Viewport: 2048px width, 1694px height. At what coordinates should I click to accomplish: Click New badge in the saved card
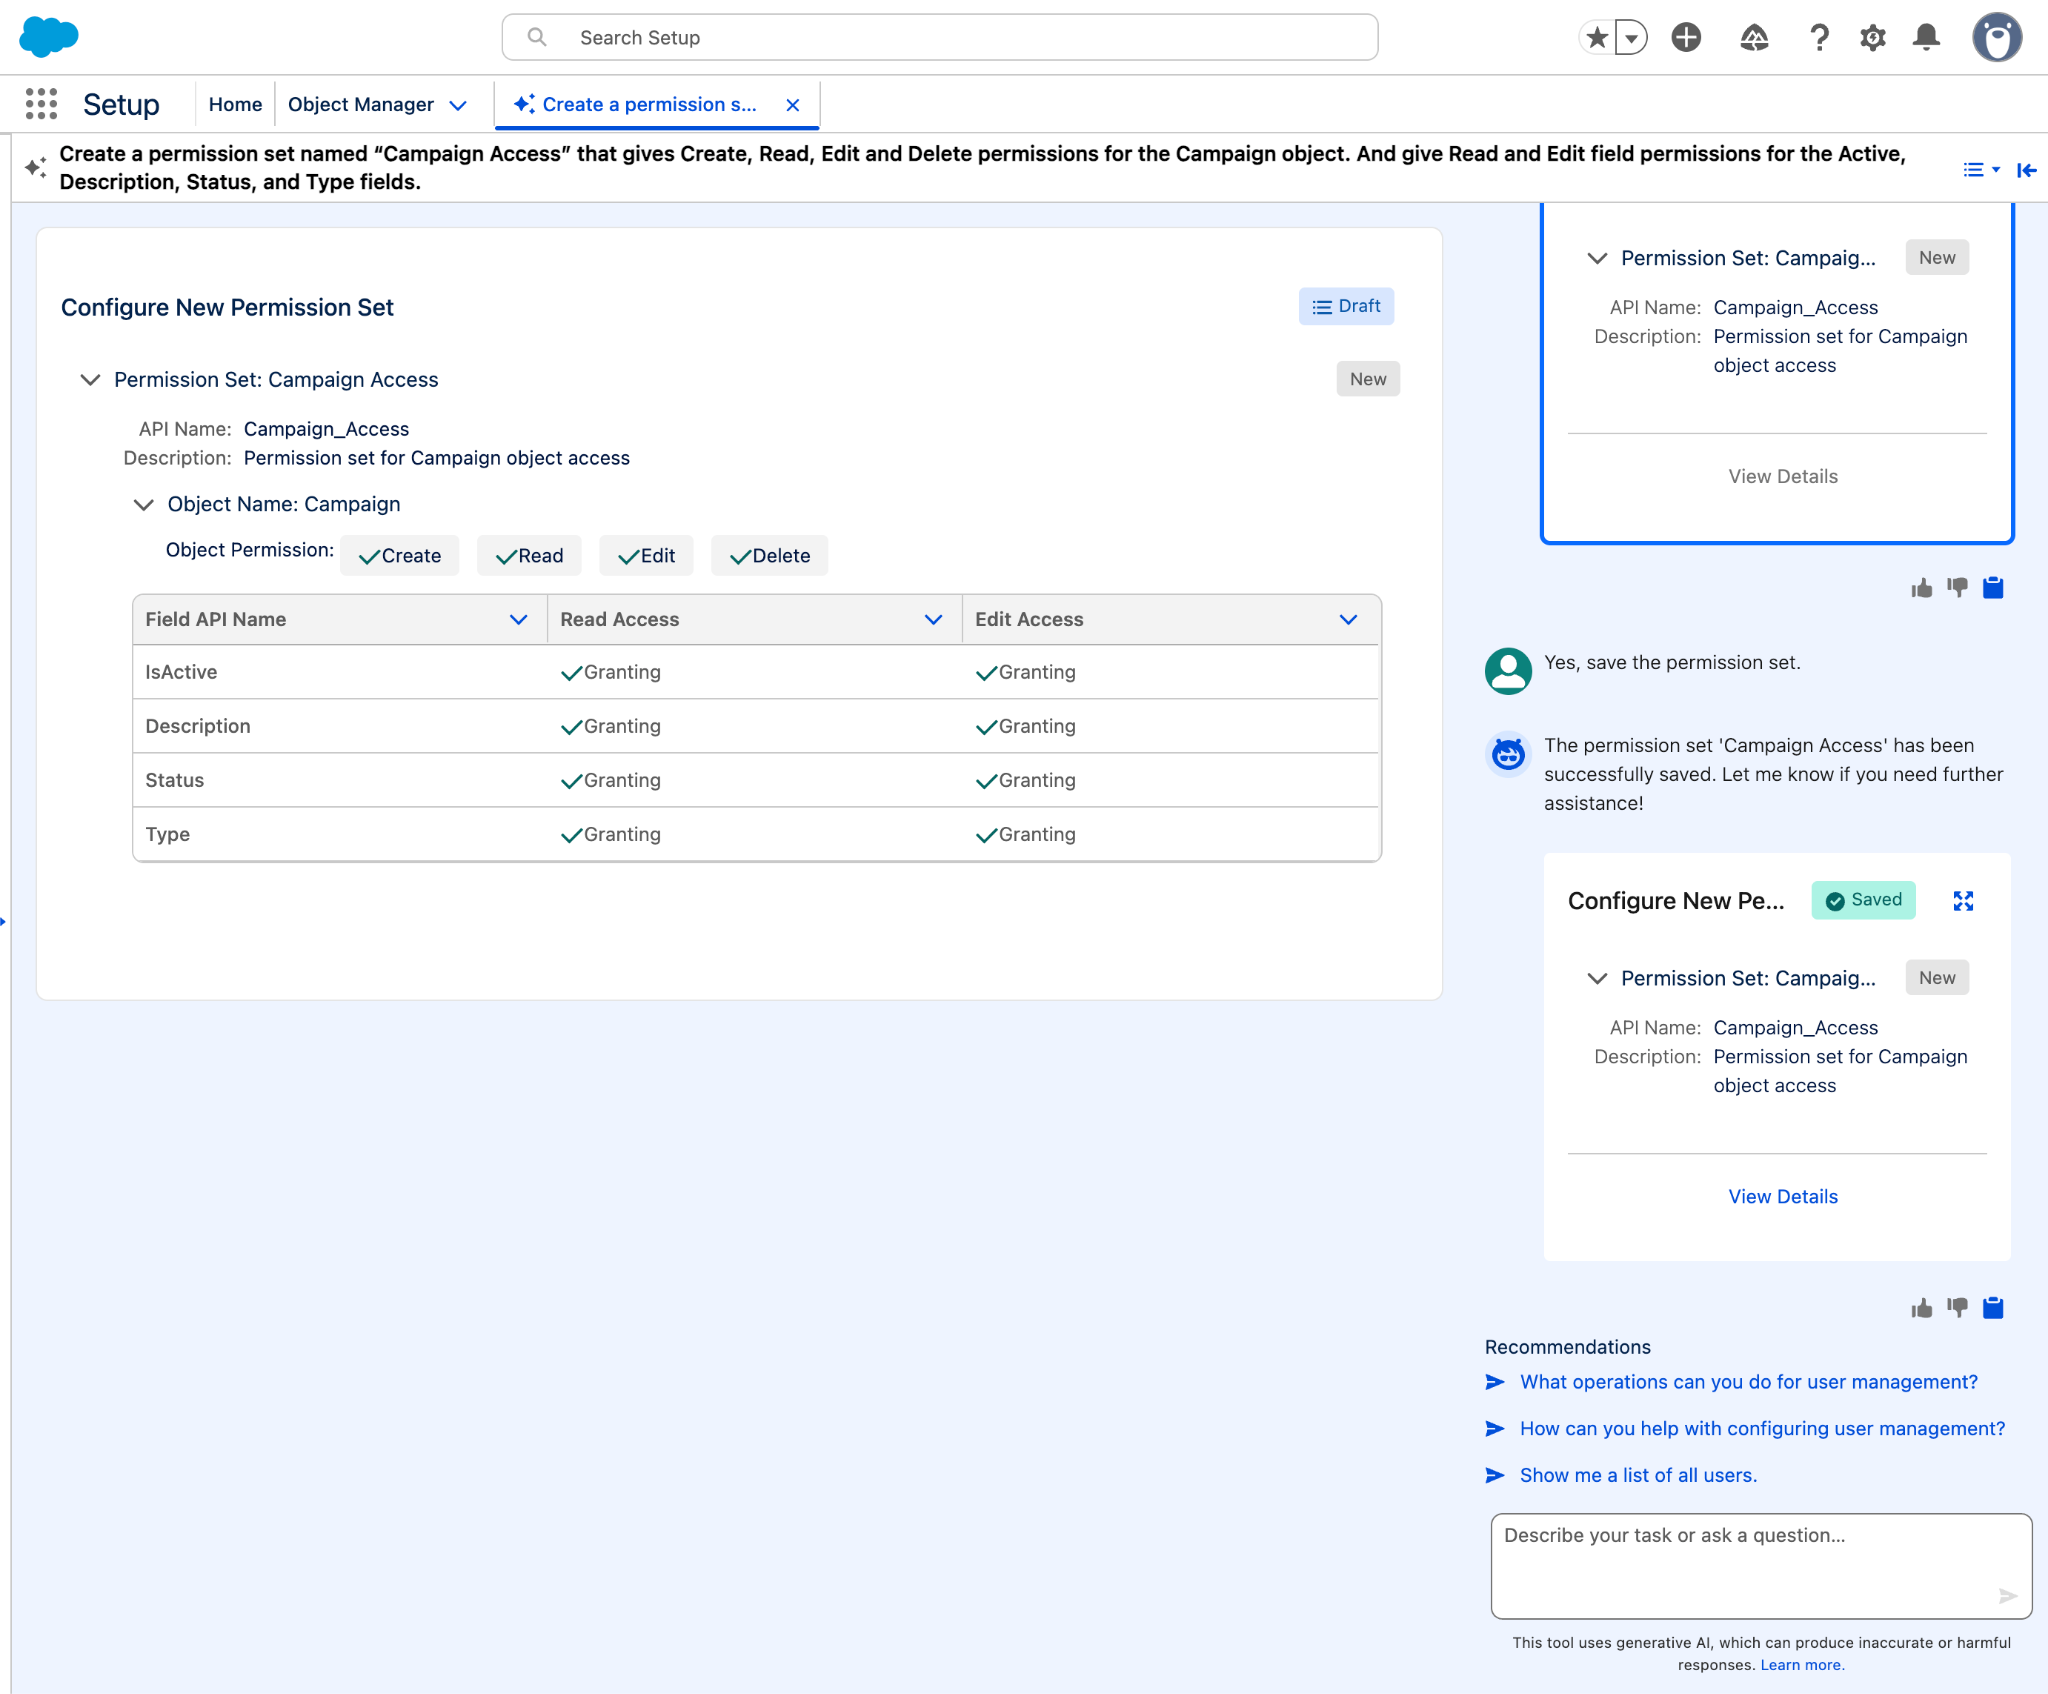click(x=1937, y=978)
